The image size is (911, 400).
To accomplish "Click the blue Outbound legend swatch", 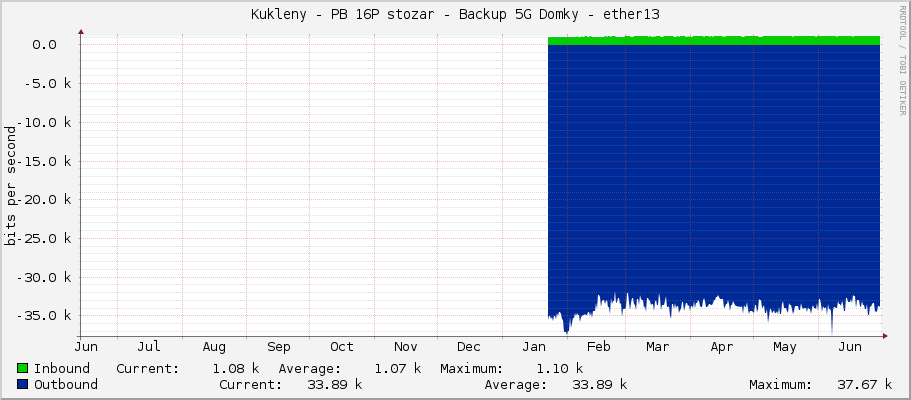I will click(x=23, y=384).
